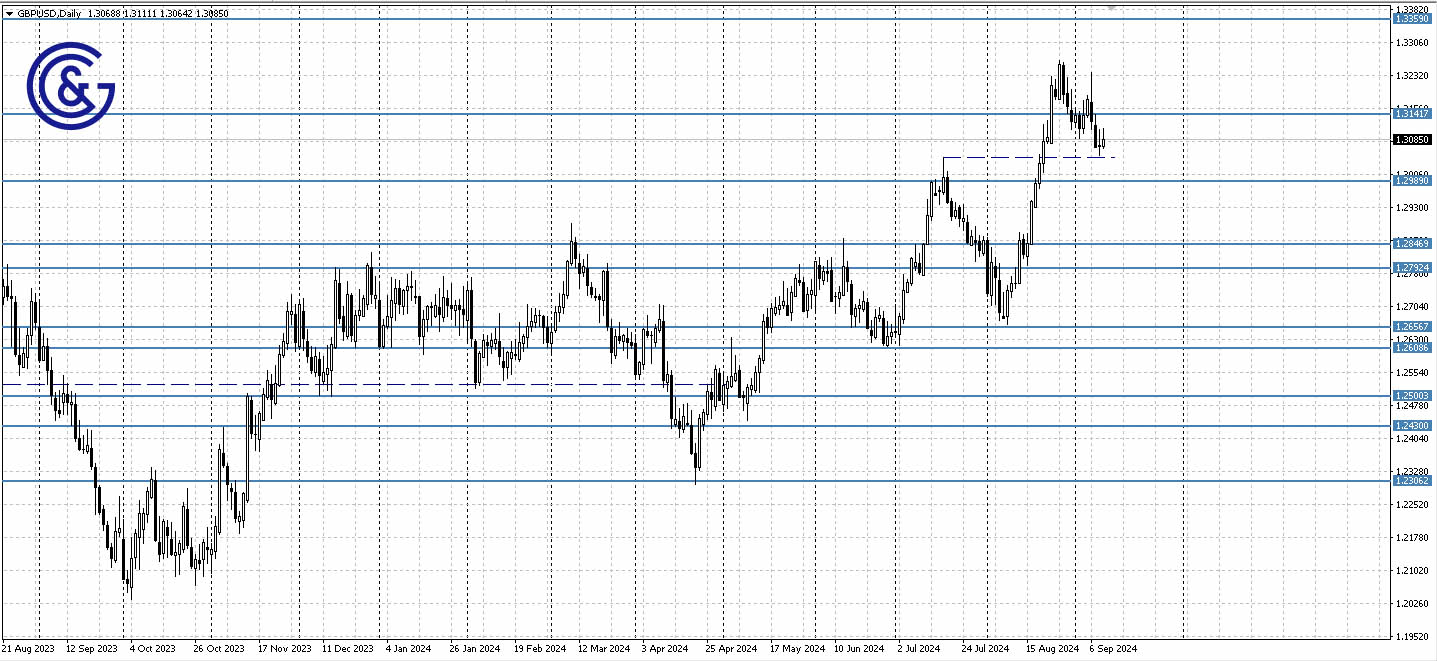Click the 6 Sep 2024 date label
Viewport: 1437px width, 661px height.
click(1114, 648)
